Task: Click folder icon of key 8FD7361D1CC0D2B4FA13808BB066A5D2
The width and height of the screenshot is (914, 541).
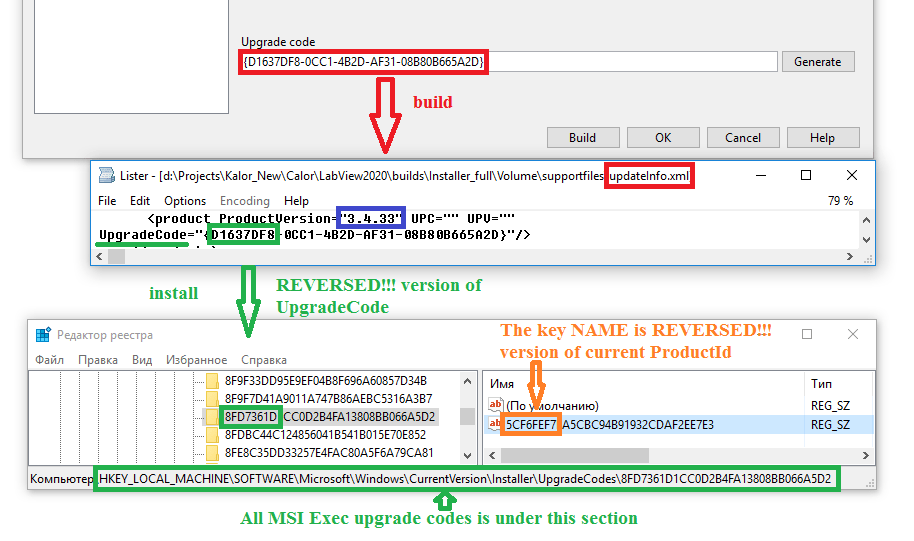Action: pos(212,417)
